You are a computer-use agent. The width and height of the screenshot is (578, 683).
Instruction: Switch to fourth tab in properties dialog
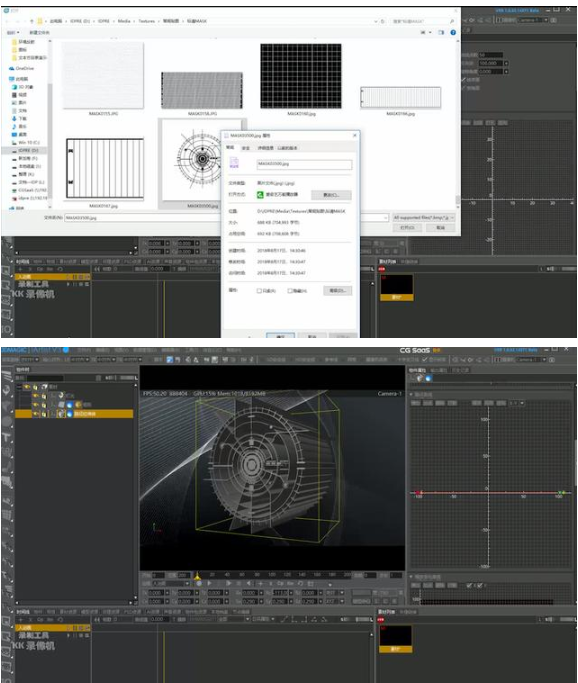click(287, 148)
